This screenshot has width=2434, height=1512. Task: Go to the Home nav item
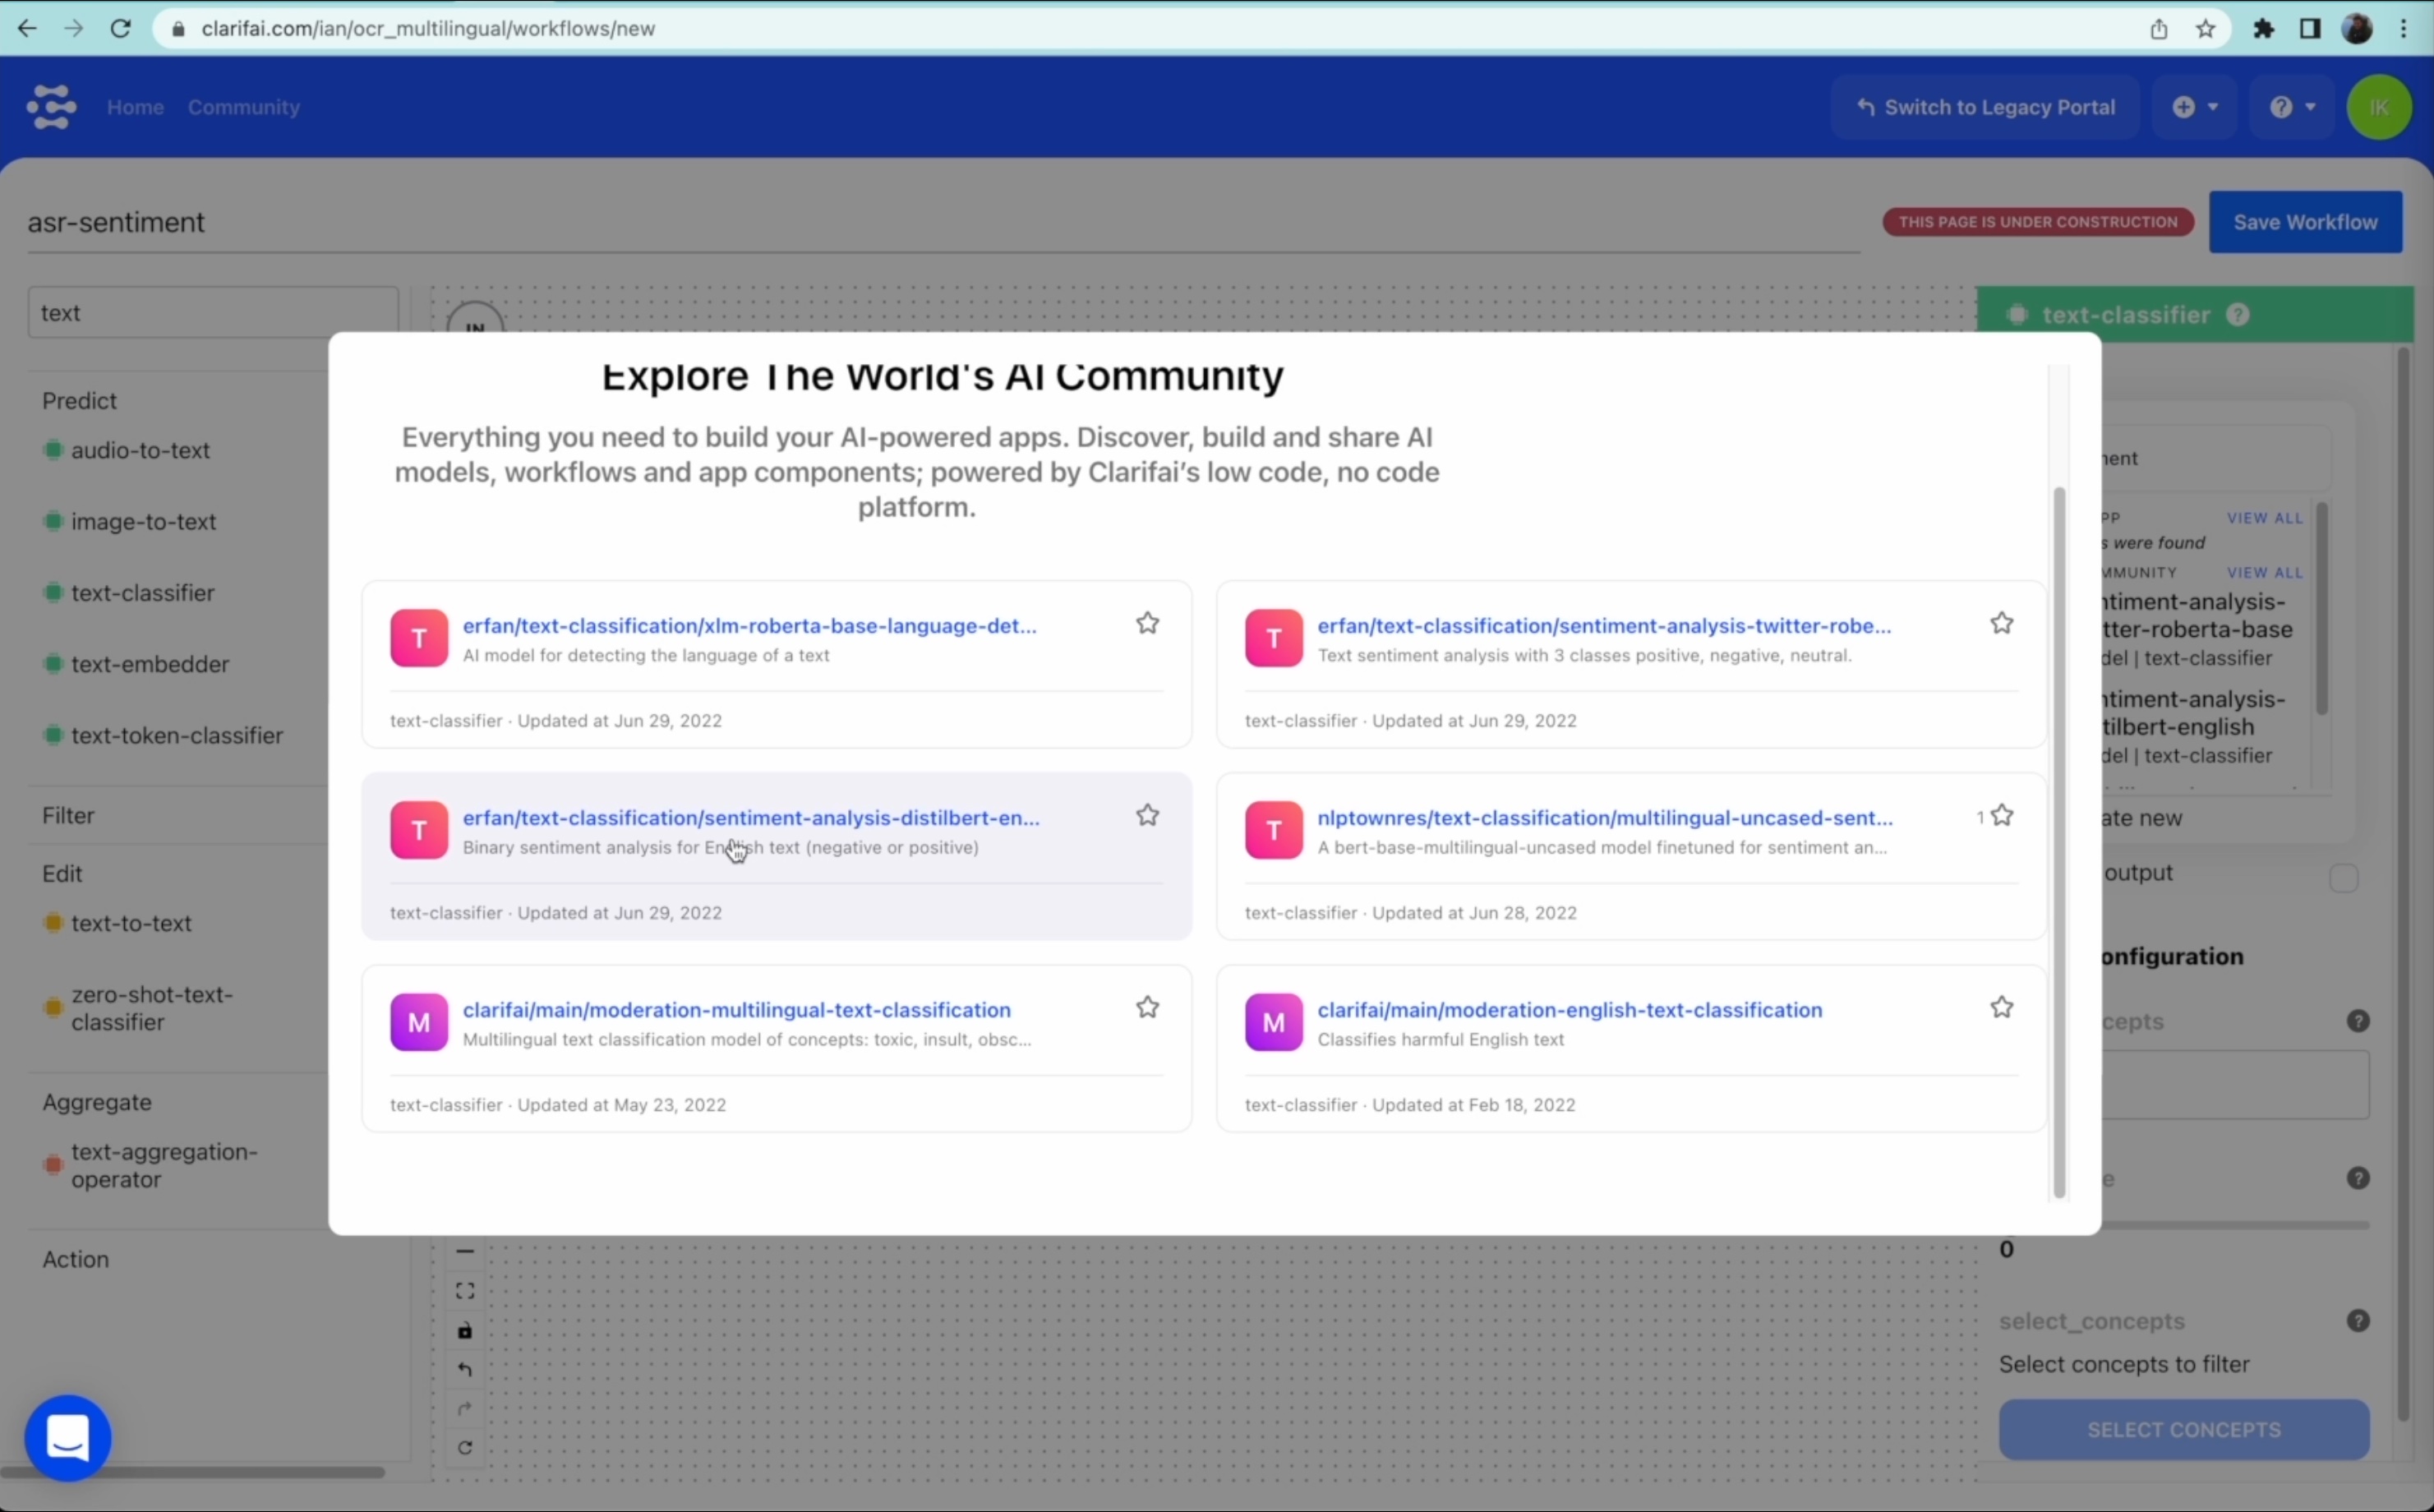point(135,107)
